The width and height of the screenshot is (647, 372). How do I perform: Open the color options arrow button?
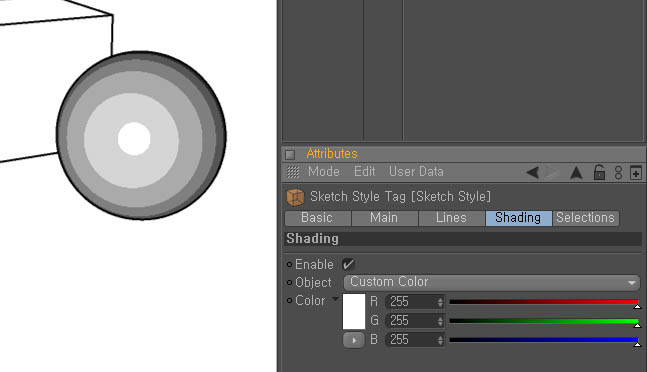click(354, 340)
